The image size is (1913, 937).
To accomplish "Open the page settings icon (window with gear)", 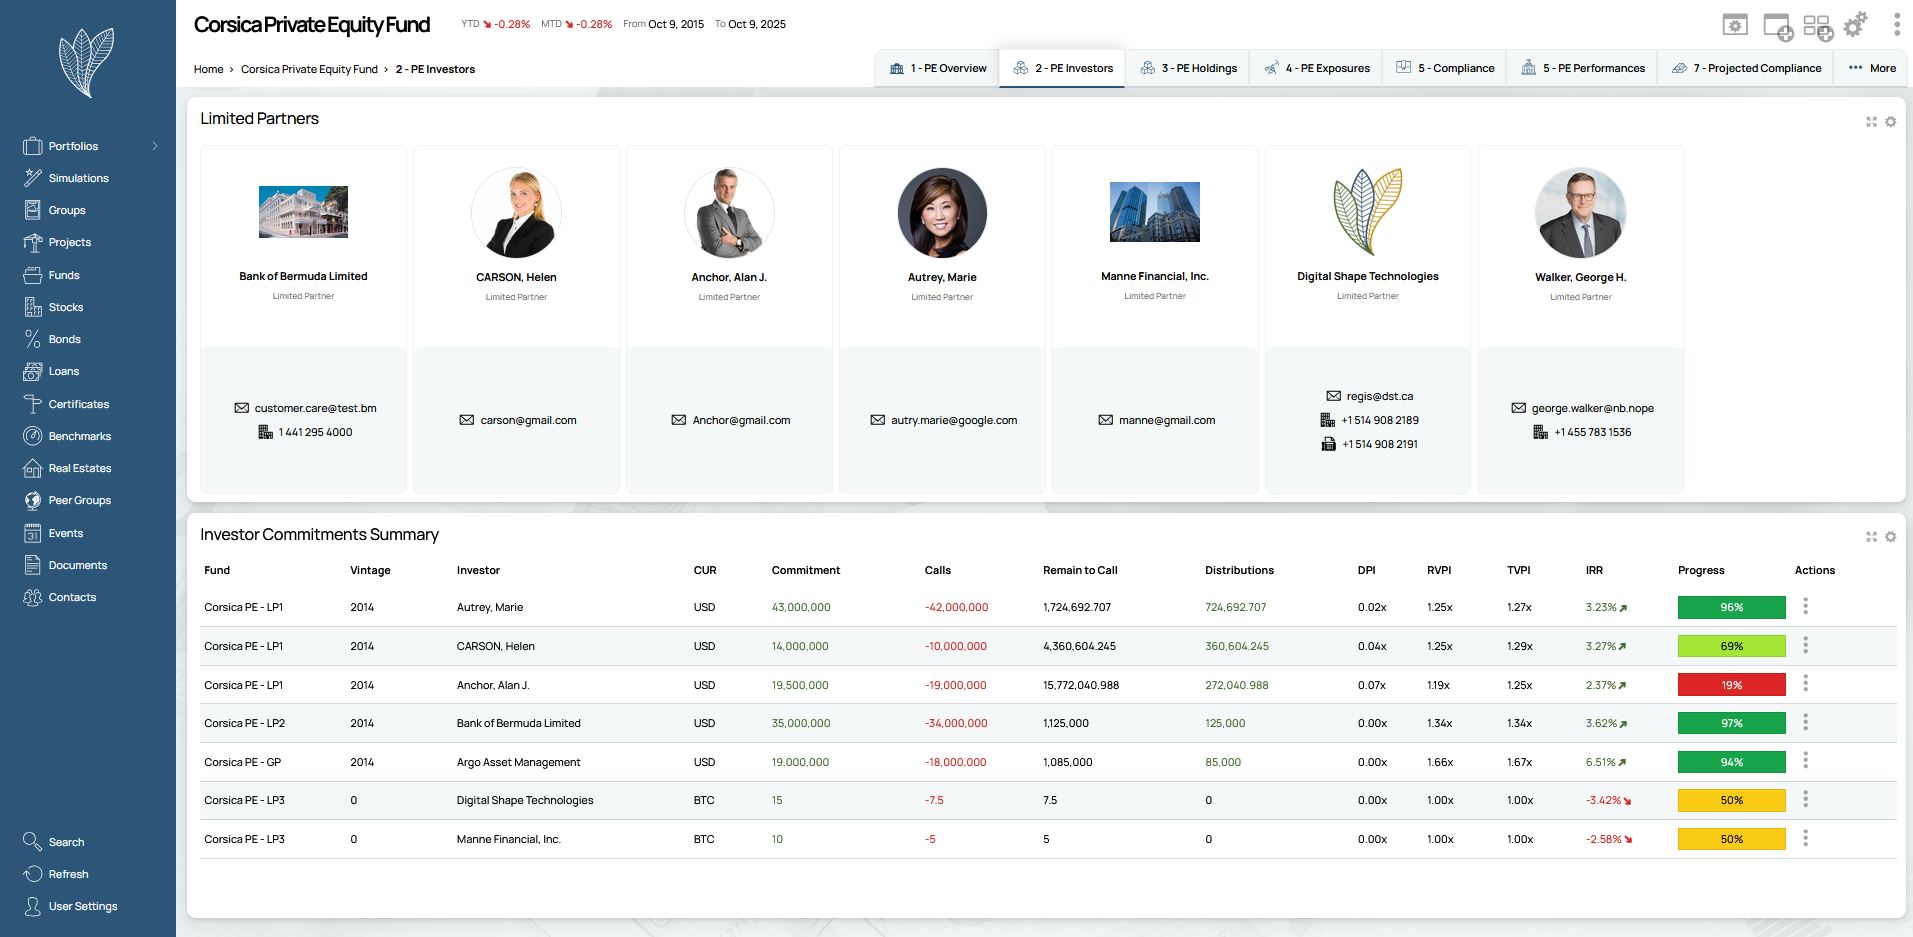I will [1735, 25].
